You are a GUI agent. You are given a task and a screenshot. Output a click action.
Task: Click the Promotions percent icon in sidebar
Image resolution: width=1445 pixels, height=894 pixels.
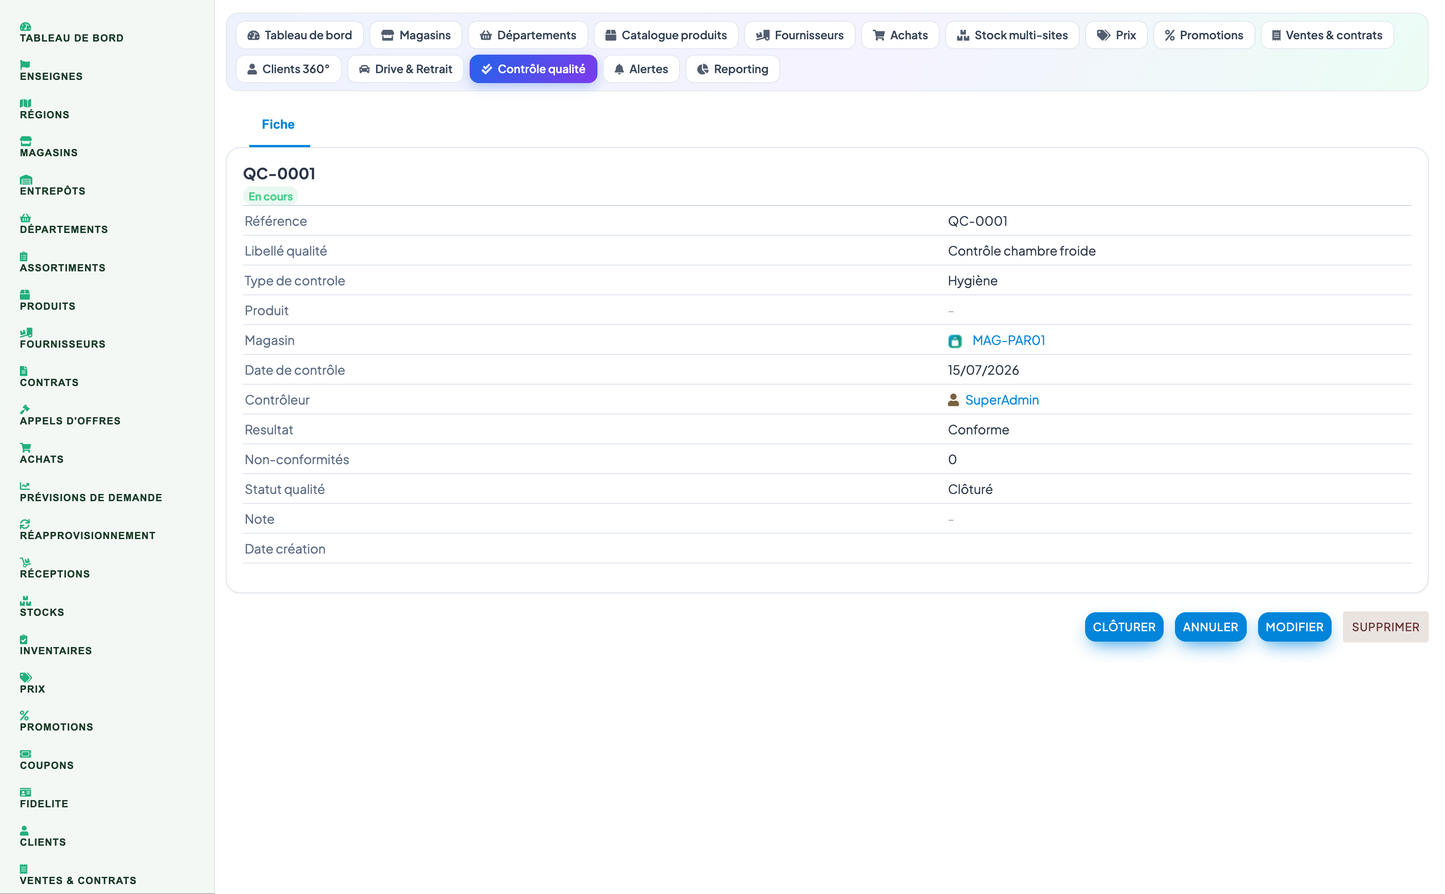[24, 715]
